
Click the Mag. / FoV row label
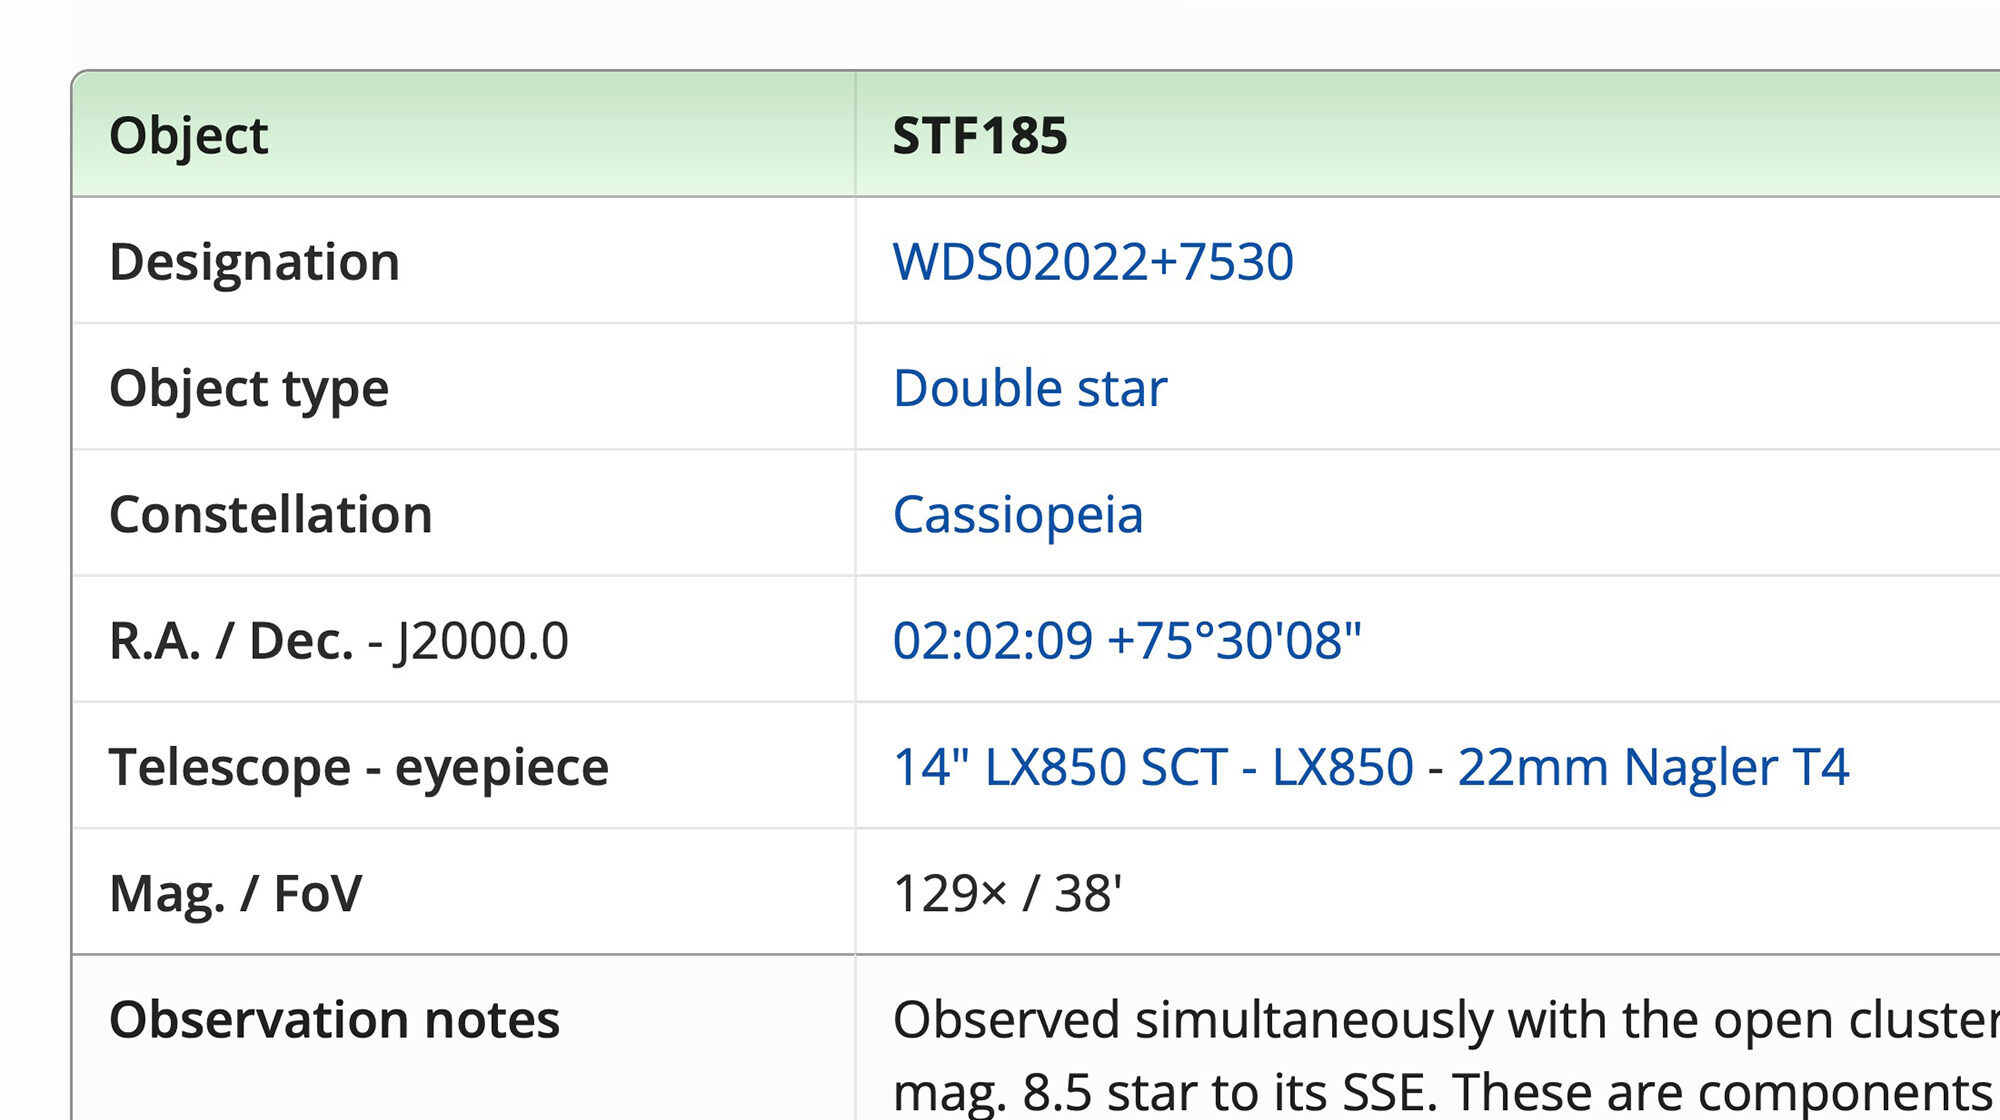tap(235, 893)
